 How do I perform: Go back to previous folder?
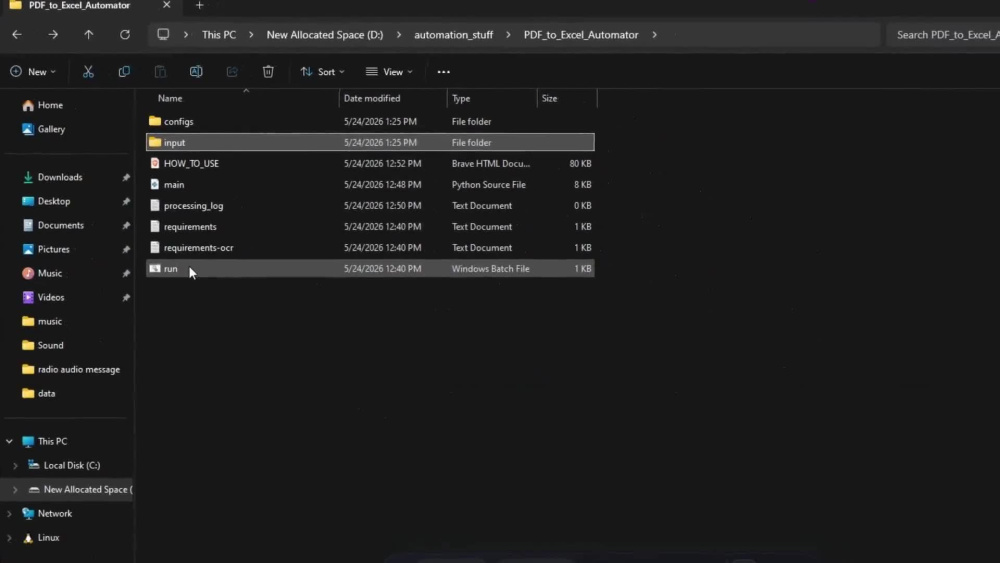17,34
